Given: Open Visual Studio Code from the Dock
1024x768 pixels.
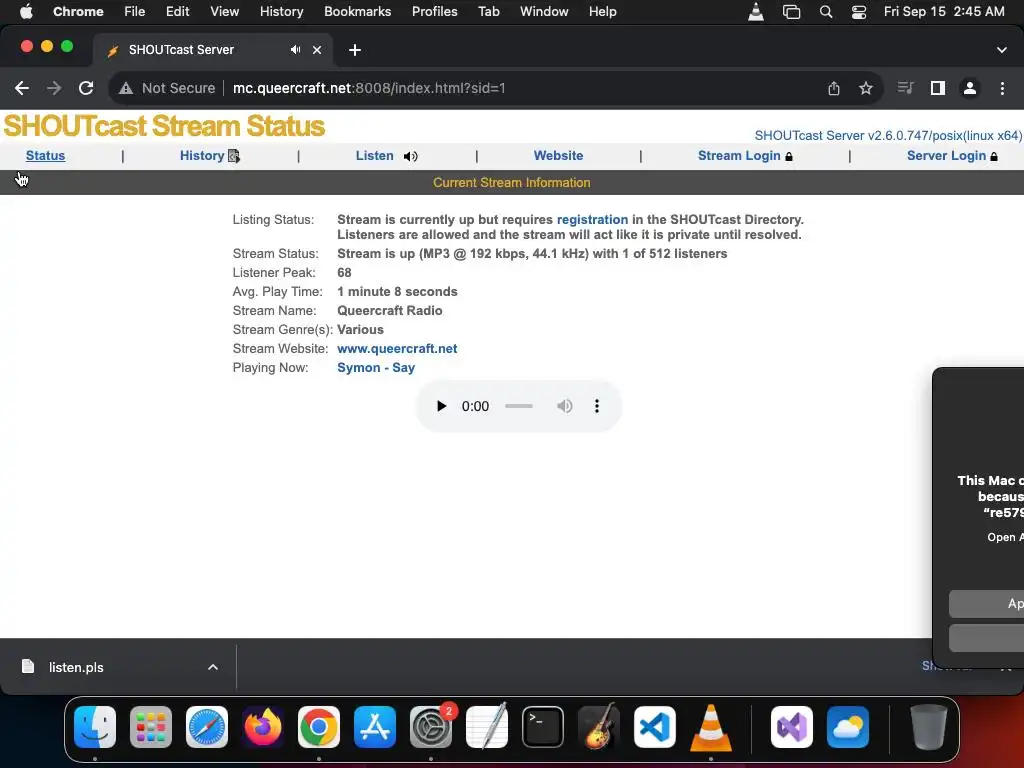Looking at the screenshot, I should (x=655, y=727).
